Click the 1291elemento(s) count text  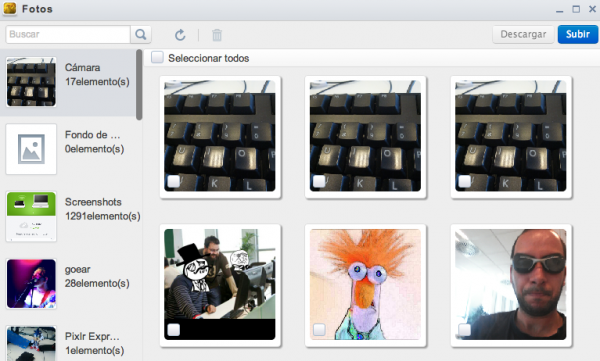point(103,216)
